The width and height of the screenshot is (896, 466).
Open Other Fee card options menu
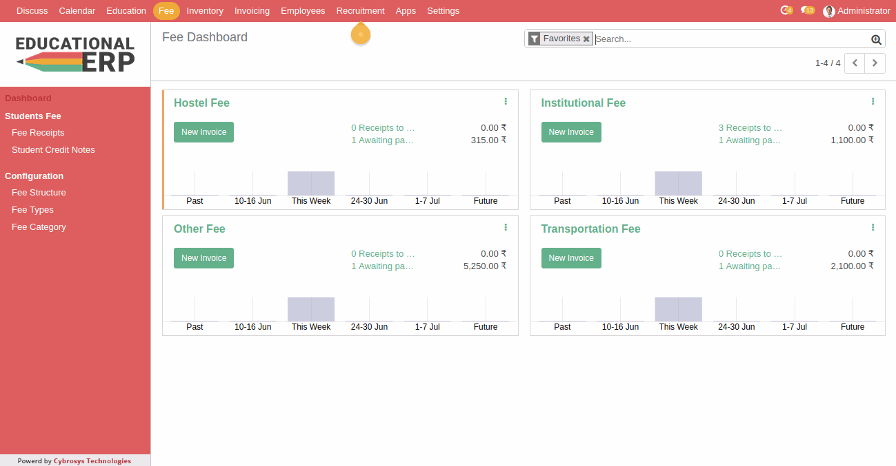pos(505,227)
